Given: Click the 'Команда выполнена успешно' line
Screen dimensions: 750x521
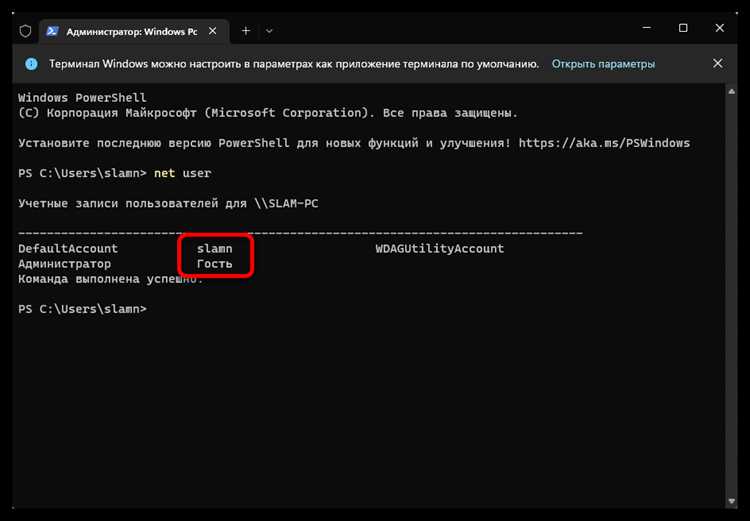Looking at the screenshot, I should 110,279.
